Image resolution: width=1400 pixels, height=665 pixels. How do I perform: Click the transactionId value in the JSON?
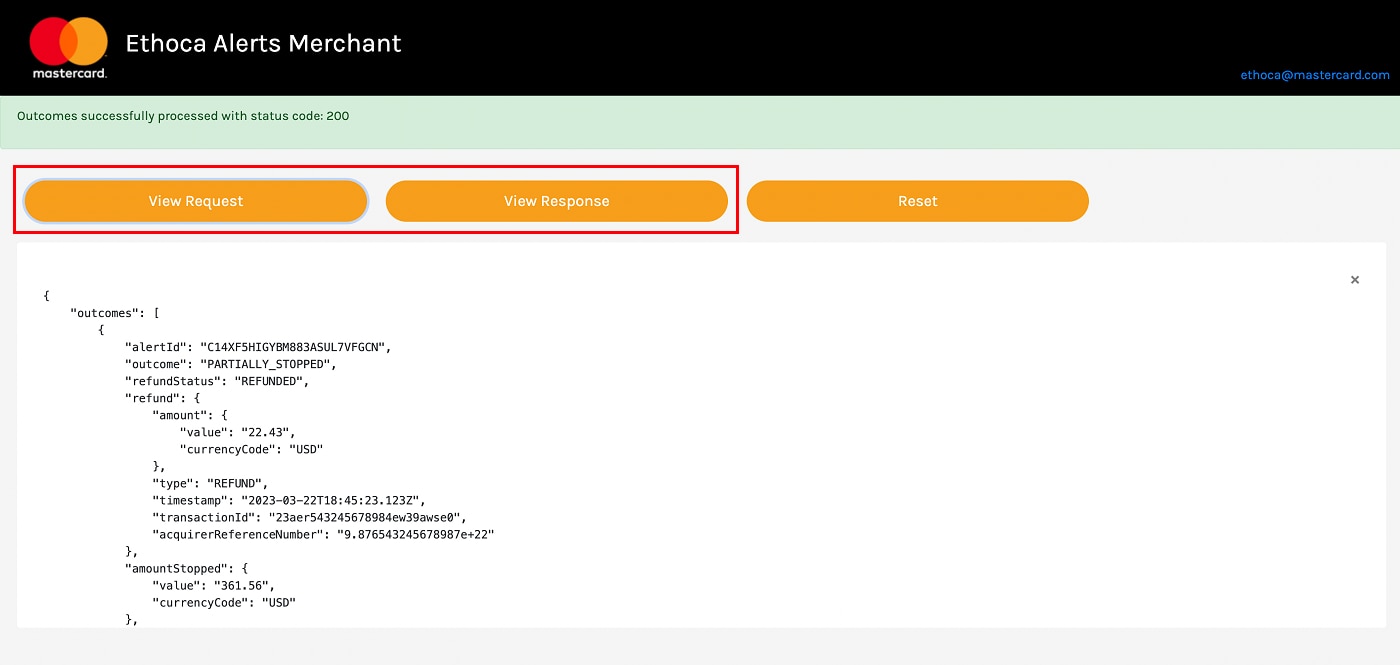click(365, 517)
